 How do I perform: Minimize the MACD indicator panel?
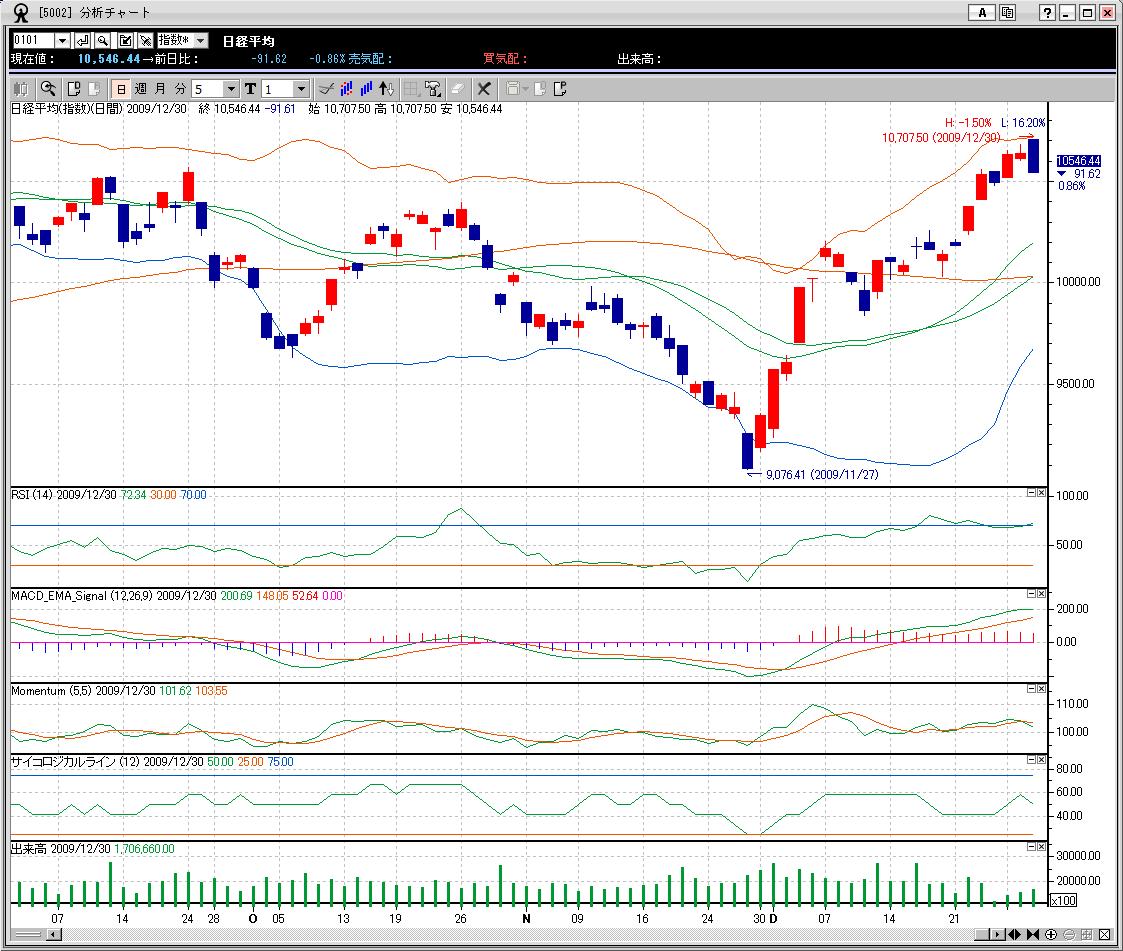coord(1030,594)
